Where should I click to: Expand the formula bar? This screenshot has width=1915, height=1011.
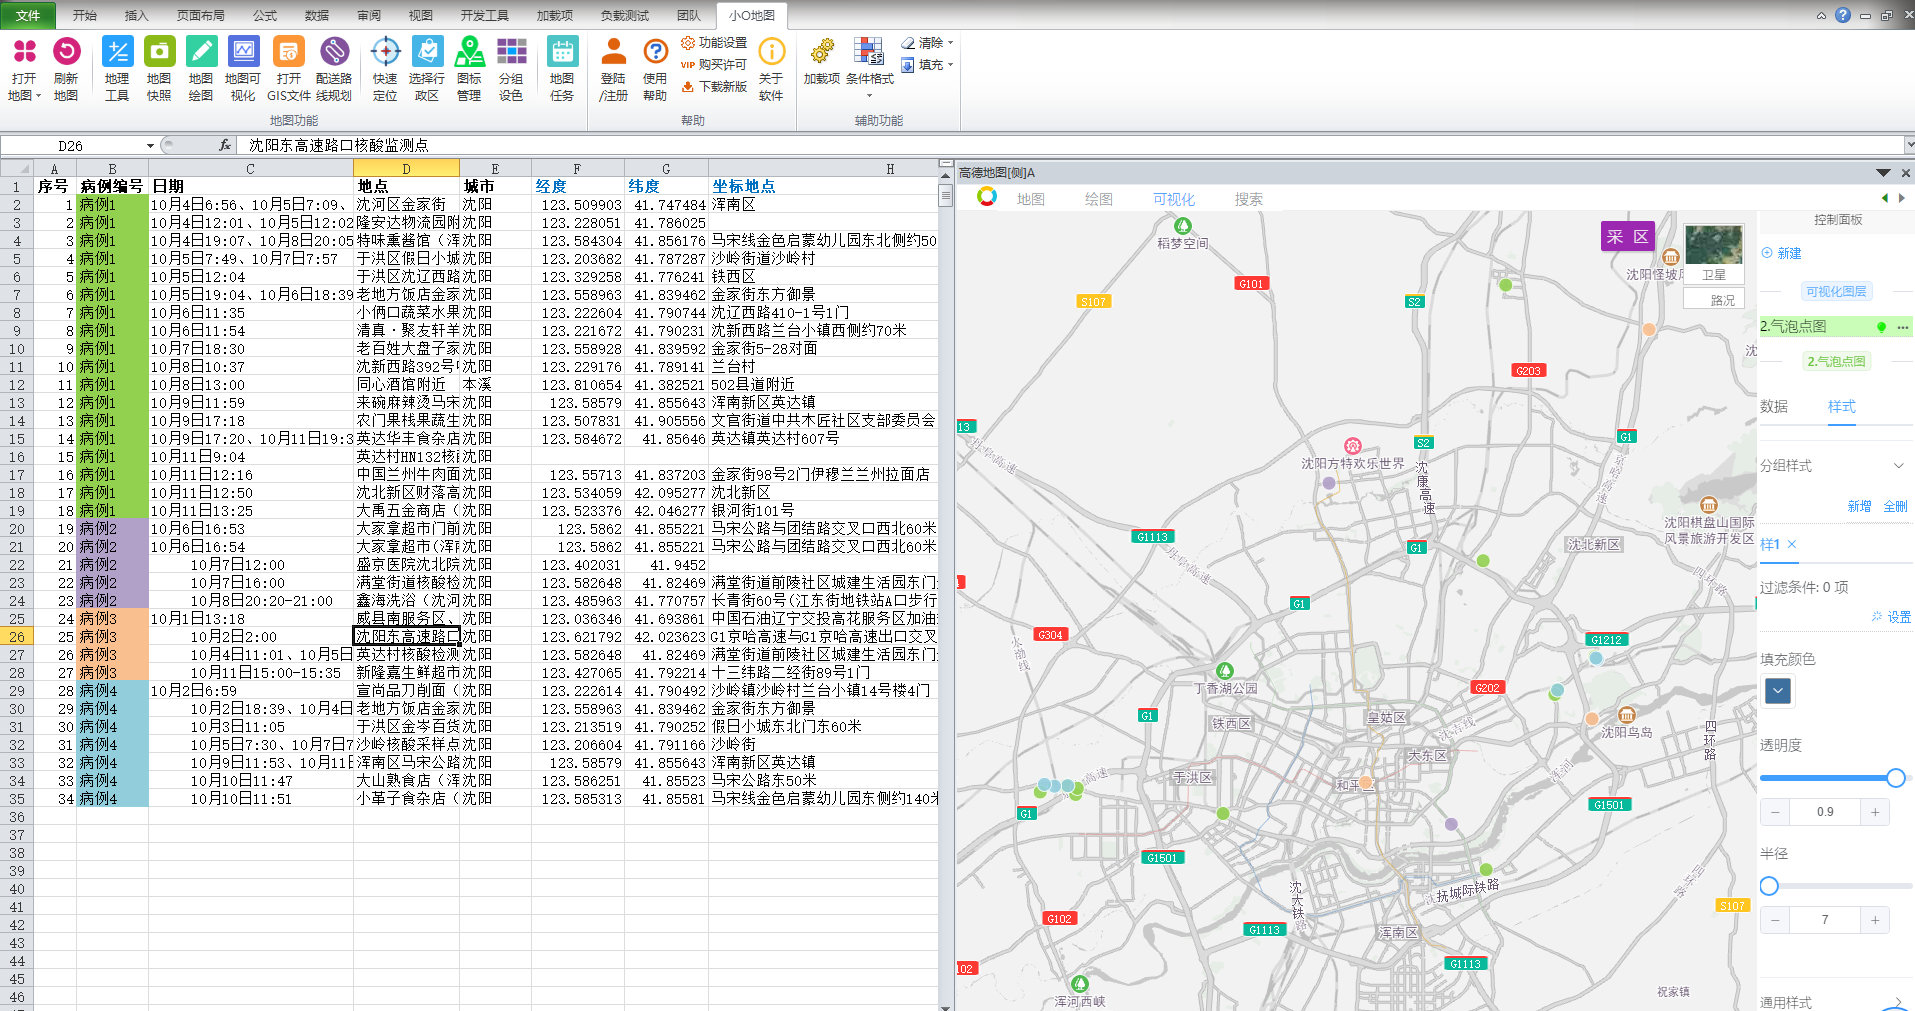click(x=1909, y=145)
